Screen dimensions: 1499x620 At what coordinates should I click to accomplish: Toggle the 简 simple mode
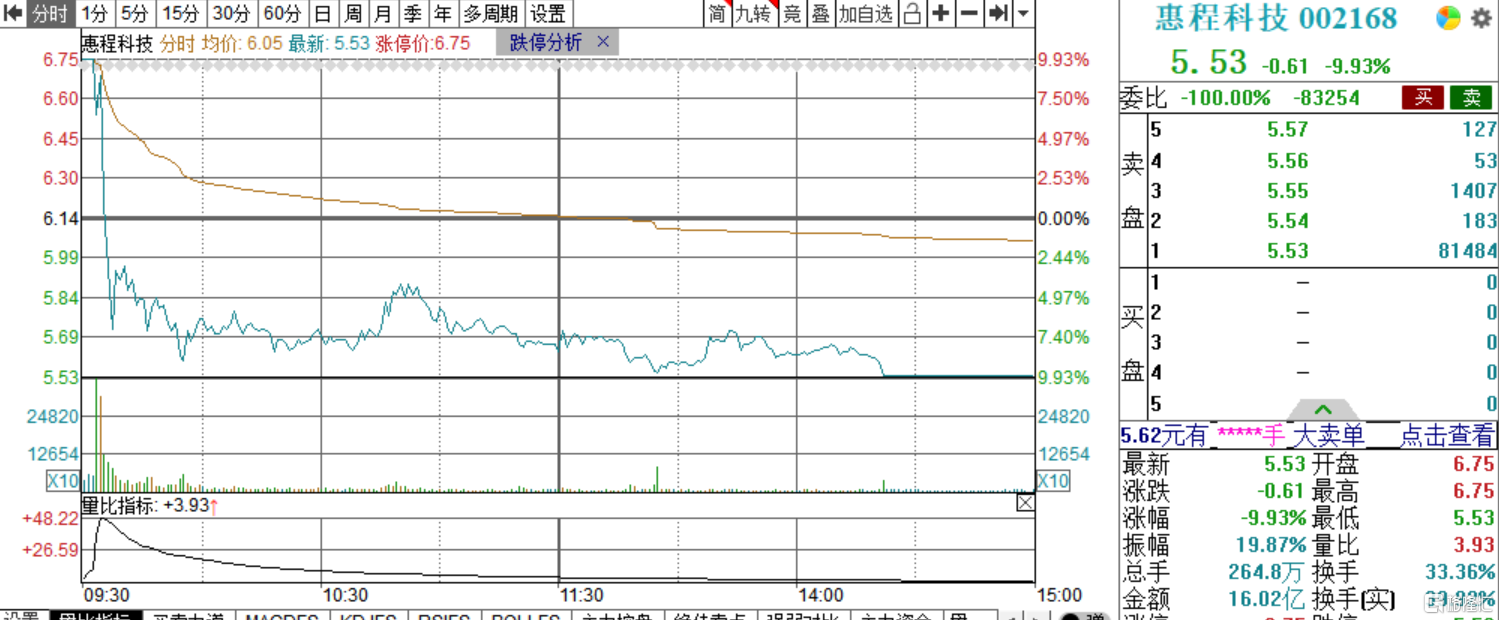[x=717, y=14]
